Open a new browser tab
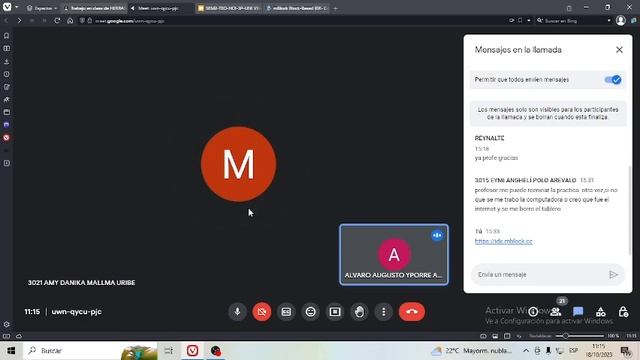Screen dimensions: 640x360 click(x=336, y=8)
